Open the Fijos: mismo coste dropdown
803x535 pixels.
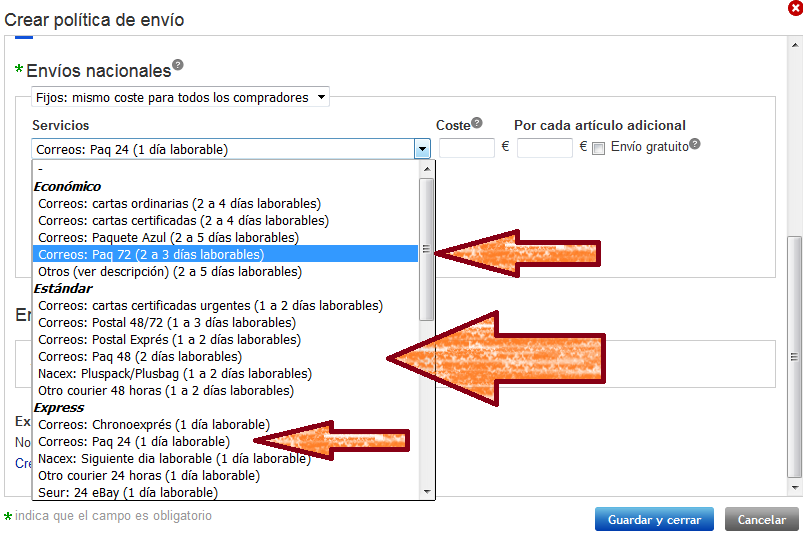(x=180, y=97)
